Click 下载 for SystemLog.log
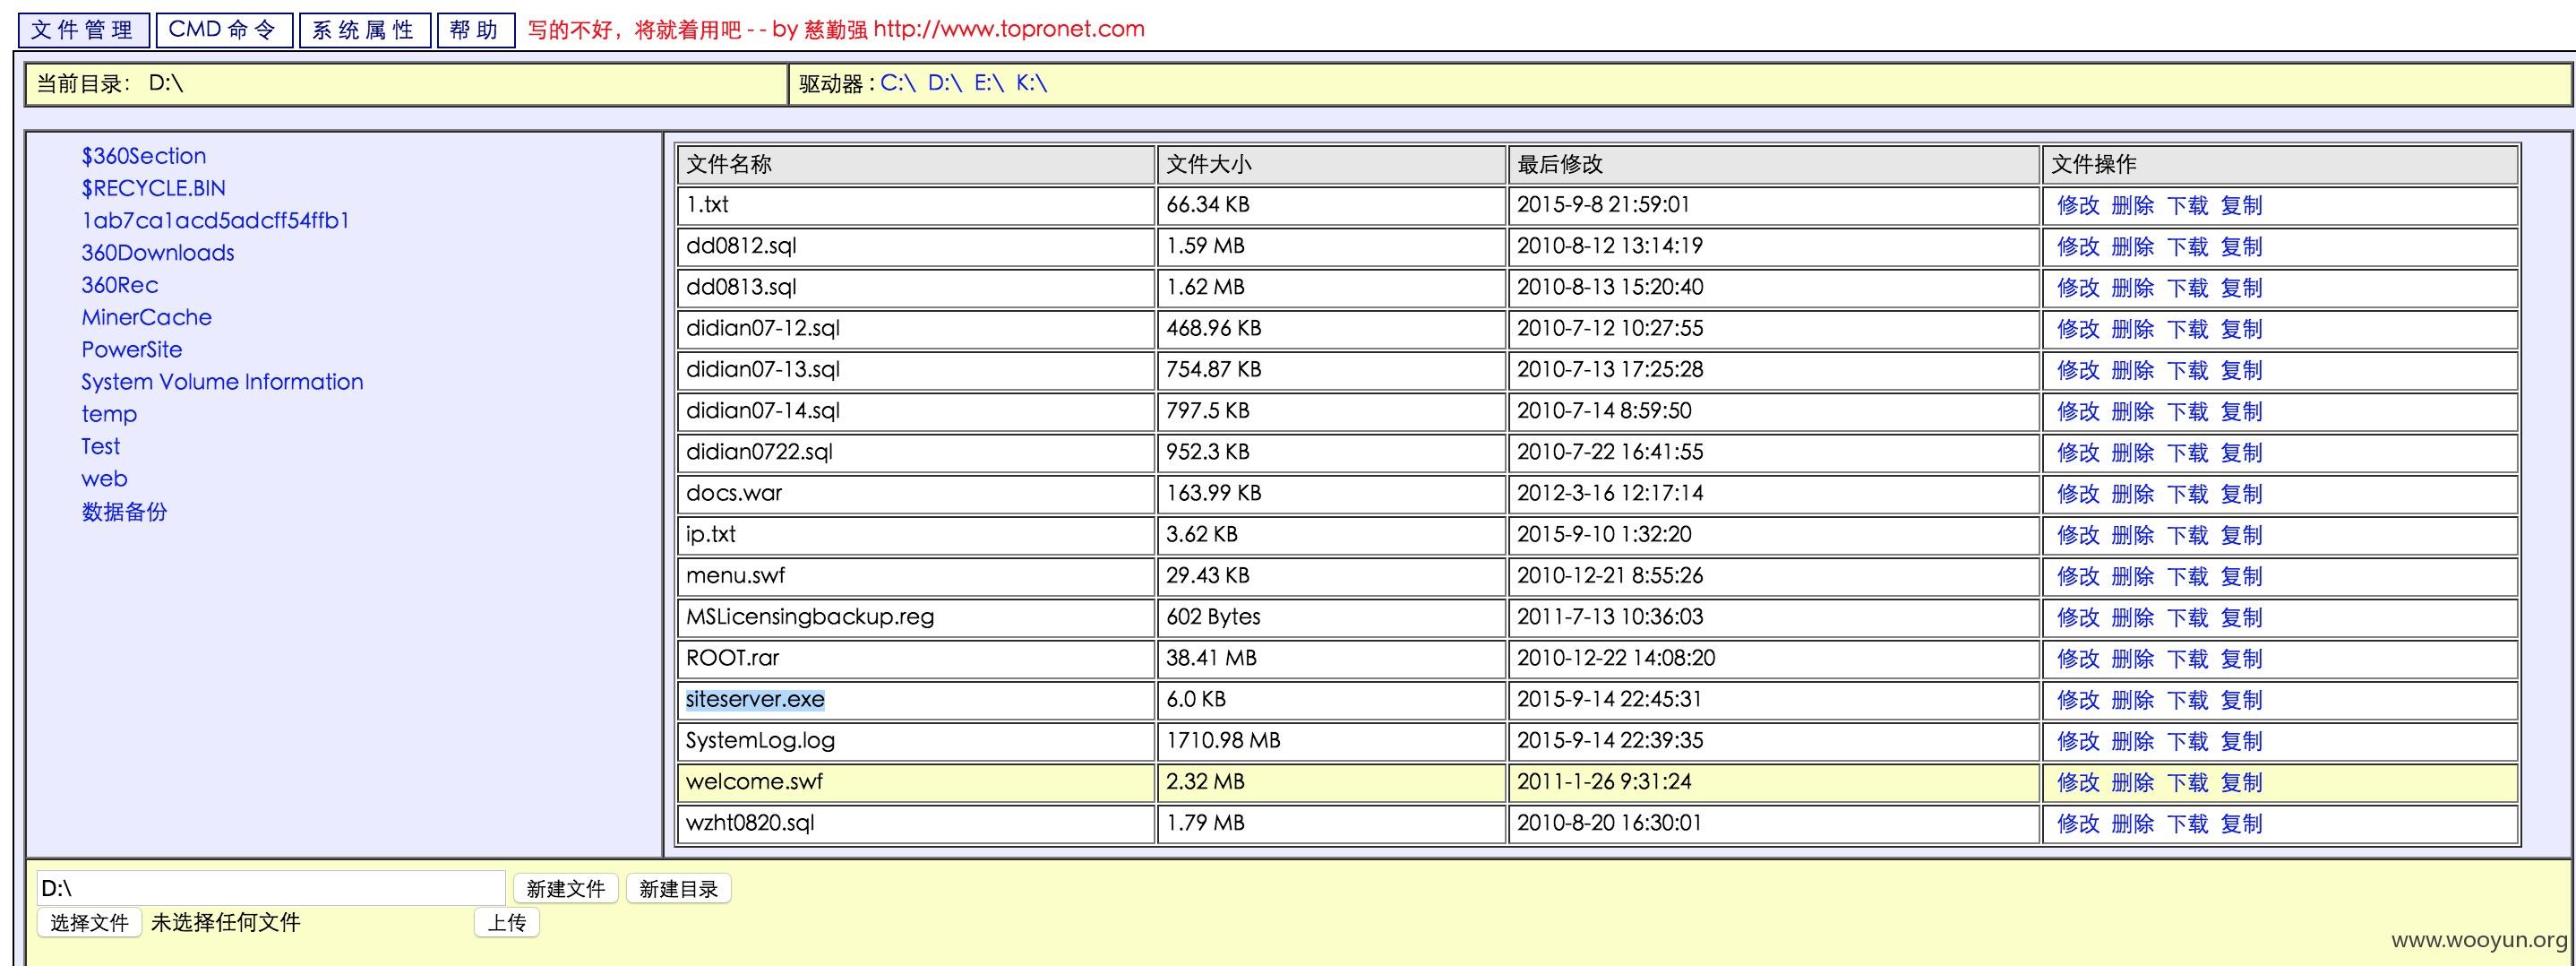This screenshot has height=966, width=2576. click(x=2187, y=741)
